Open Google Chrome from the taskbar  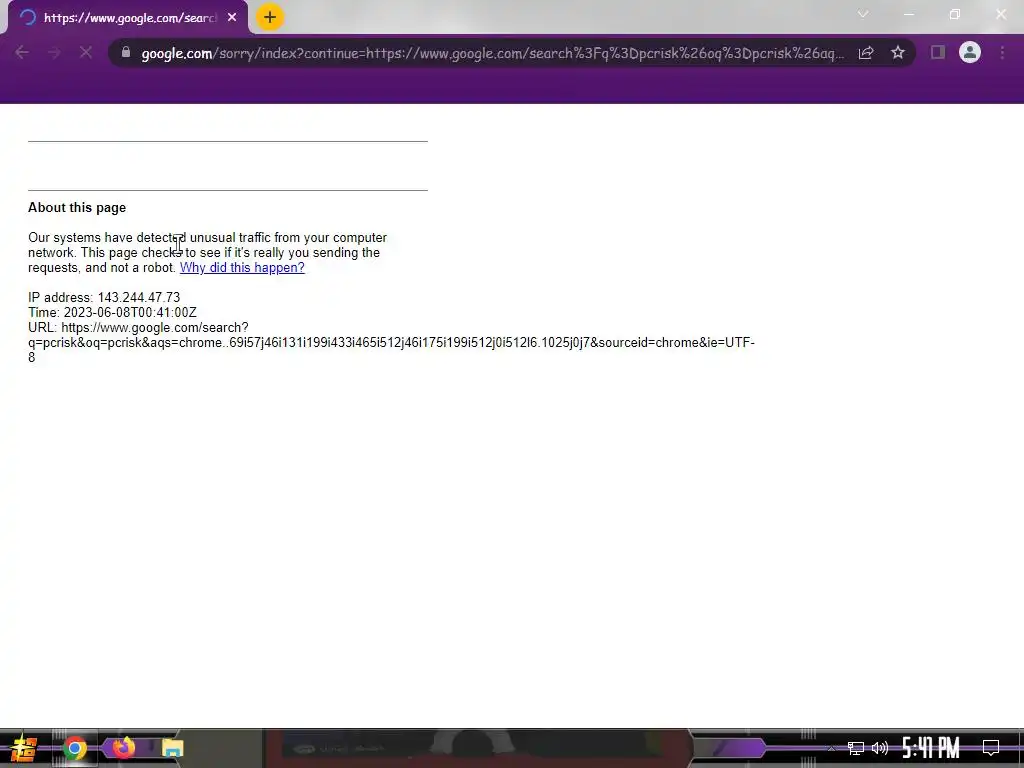pyautogui.click(x=74, y=748)
